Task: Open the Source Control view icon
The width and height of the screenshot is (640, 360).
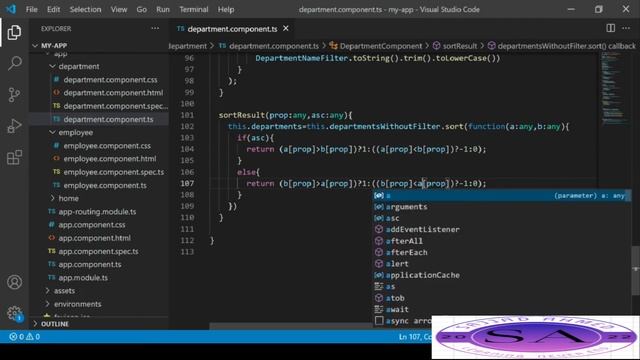Action: [14, 95]
